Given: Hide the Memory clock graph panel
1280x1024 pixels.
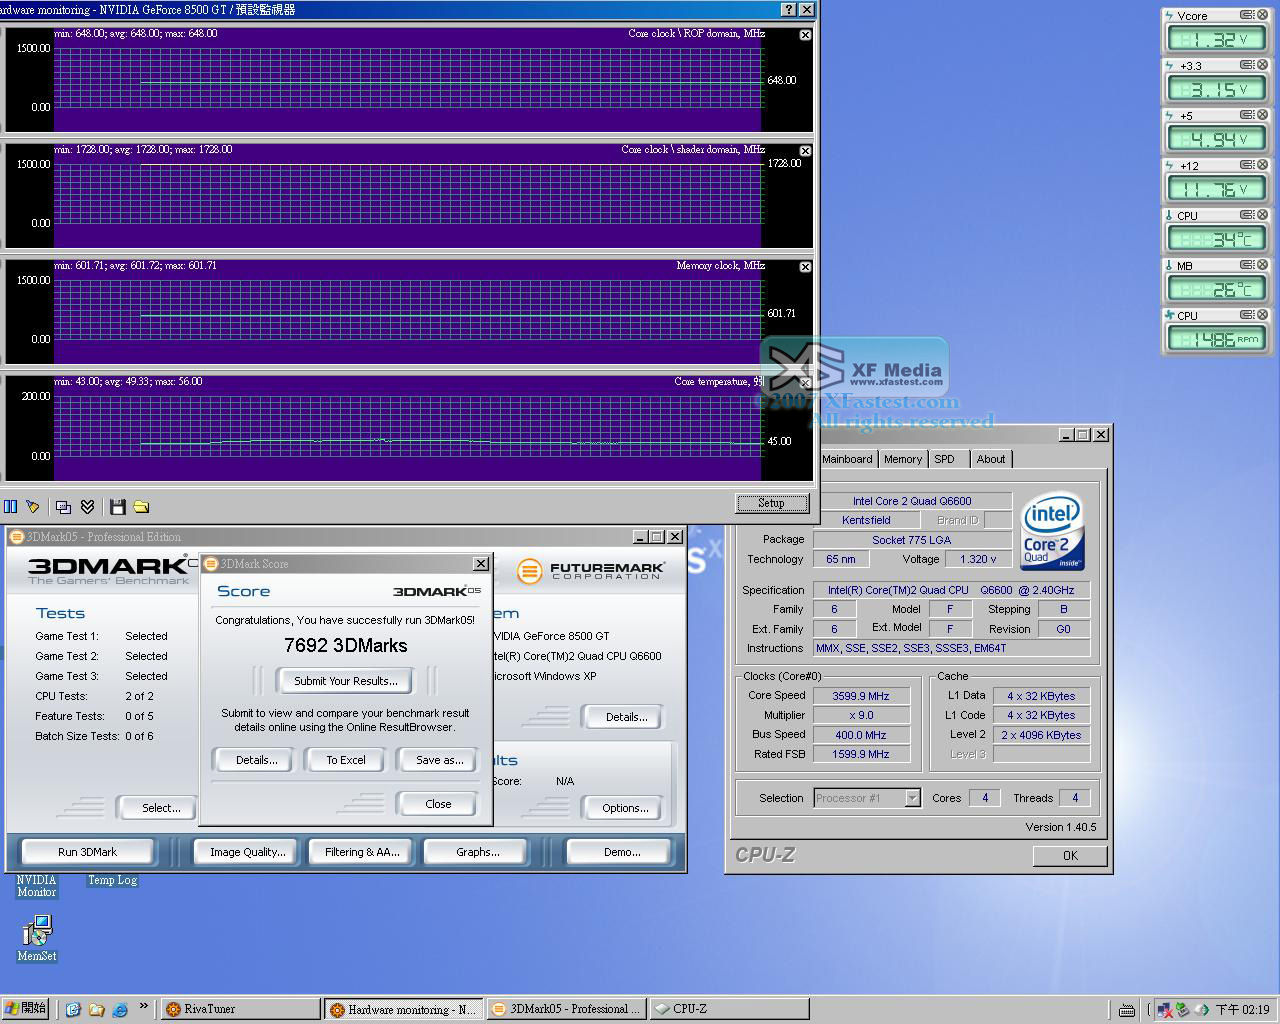Looking at the screenshot, I should 805,267.
